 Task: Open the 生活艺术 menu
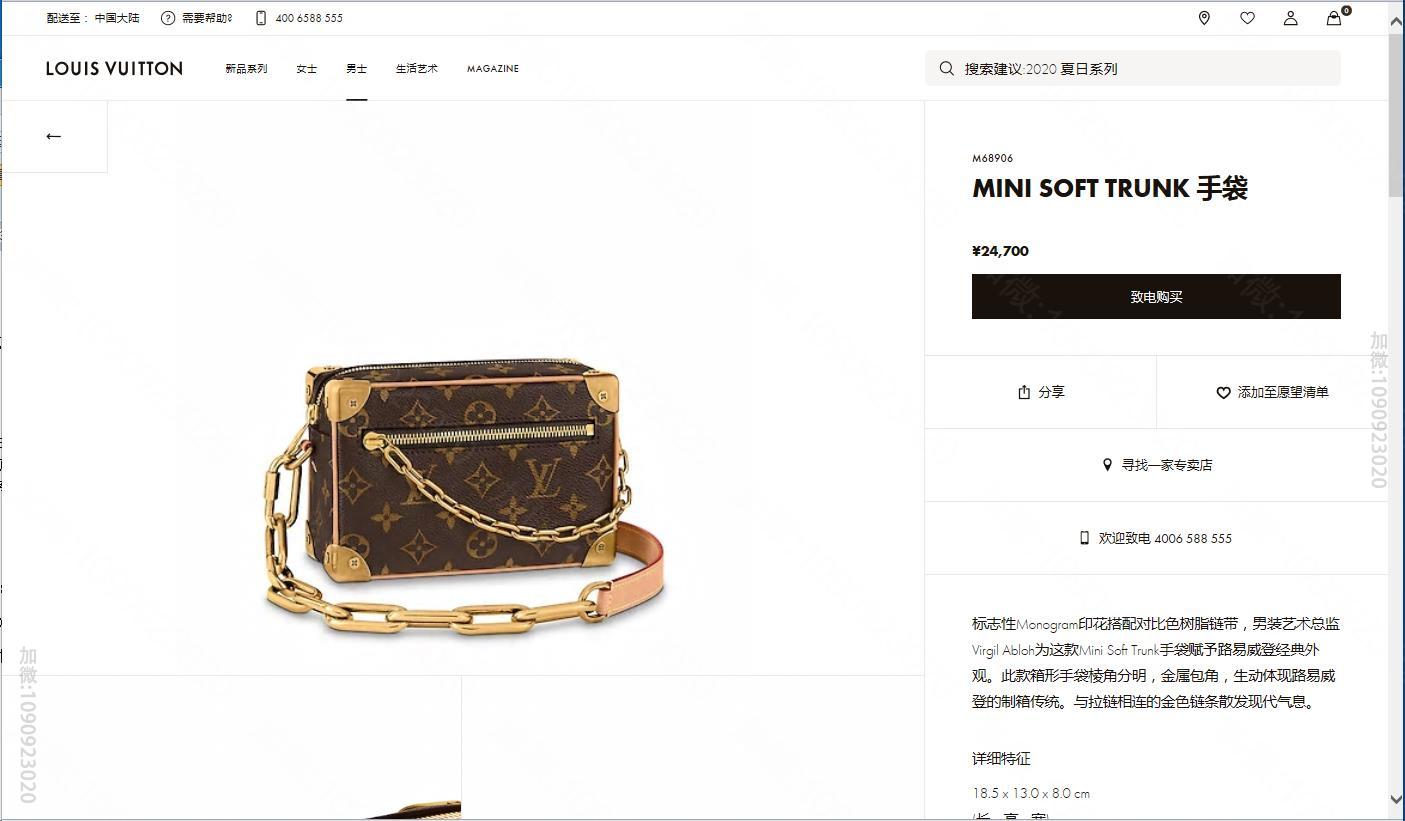point(417,69)
